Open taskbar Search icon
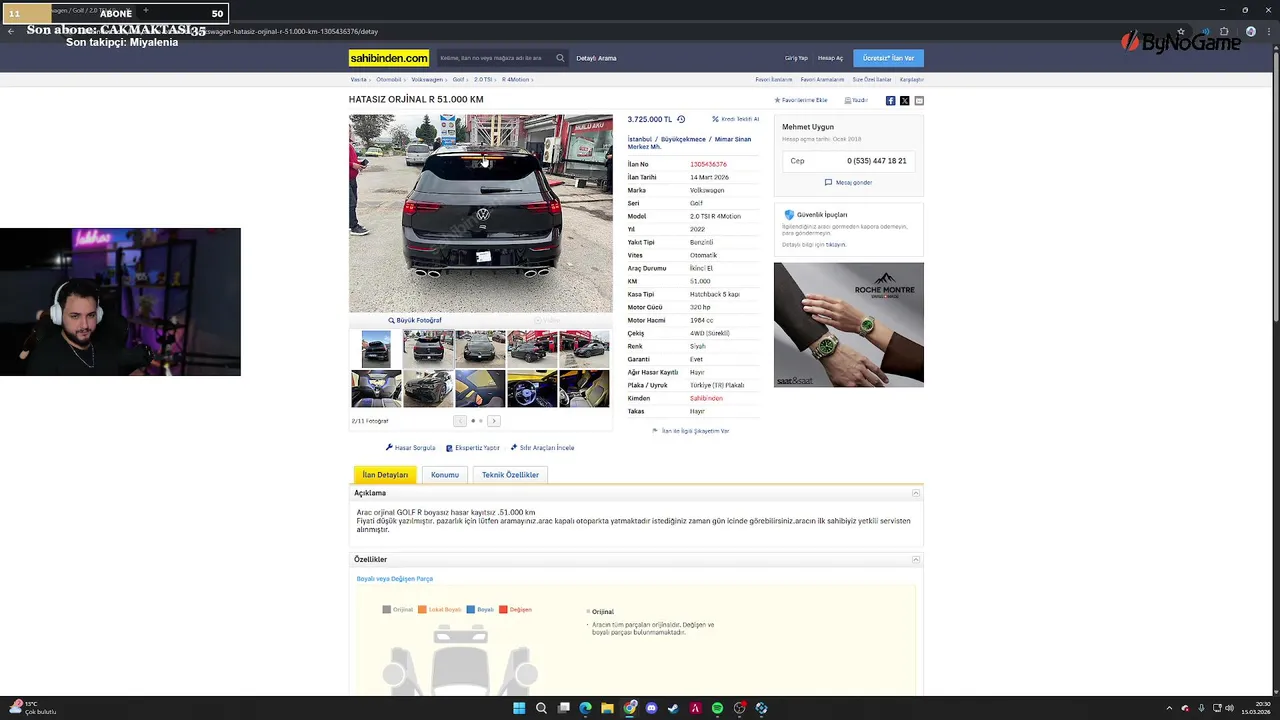1280x720 pixels. click(x=541, y=708)
